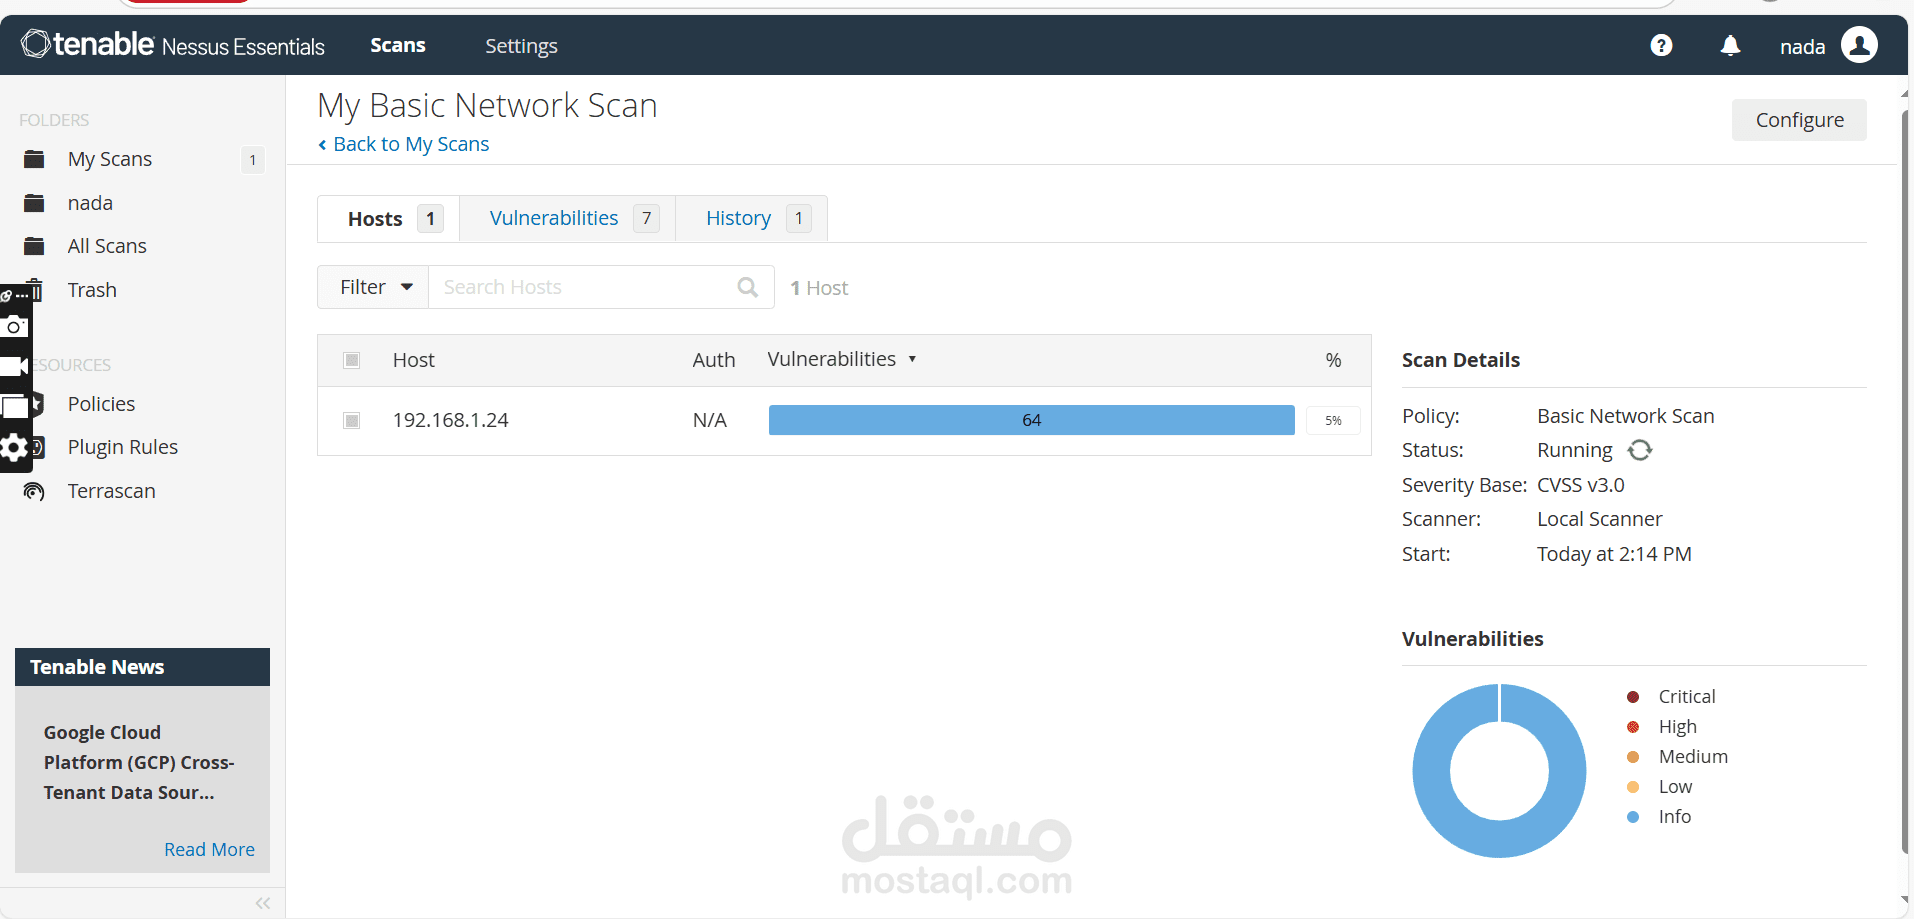Screen dimensions: 1914x919
Task: Switch to the History tab
Action: (x=752, y=218)
